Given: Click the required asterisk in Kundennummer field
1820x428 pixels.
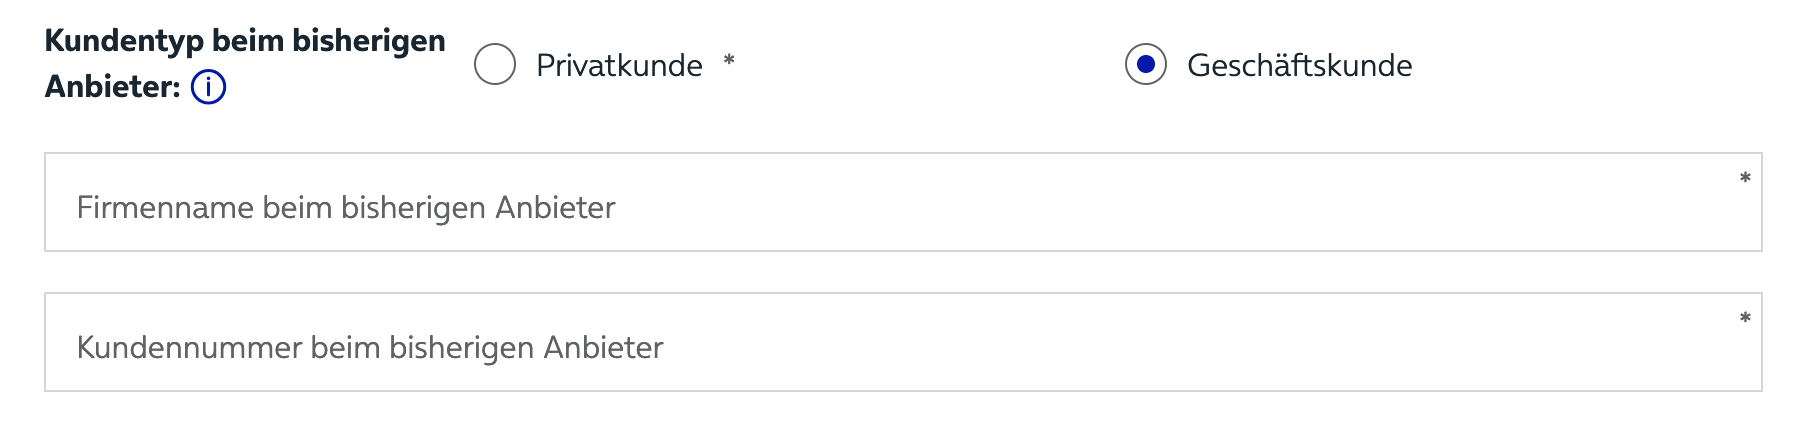Looking at the screenshot, I should 1745,318.
